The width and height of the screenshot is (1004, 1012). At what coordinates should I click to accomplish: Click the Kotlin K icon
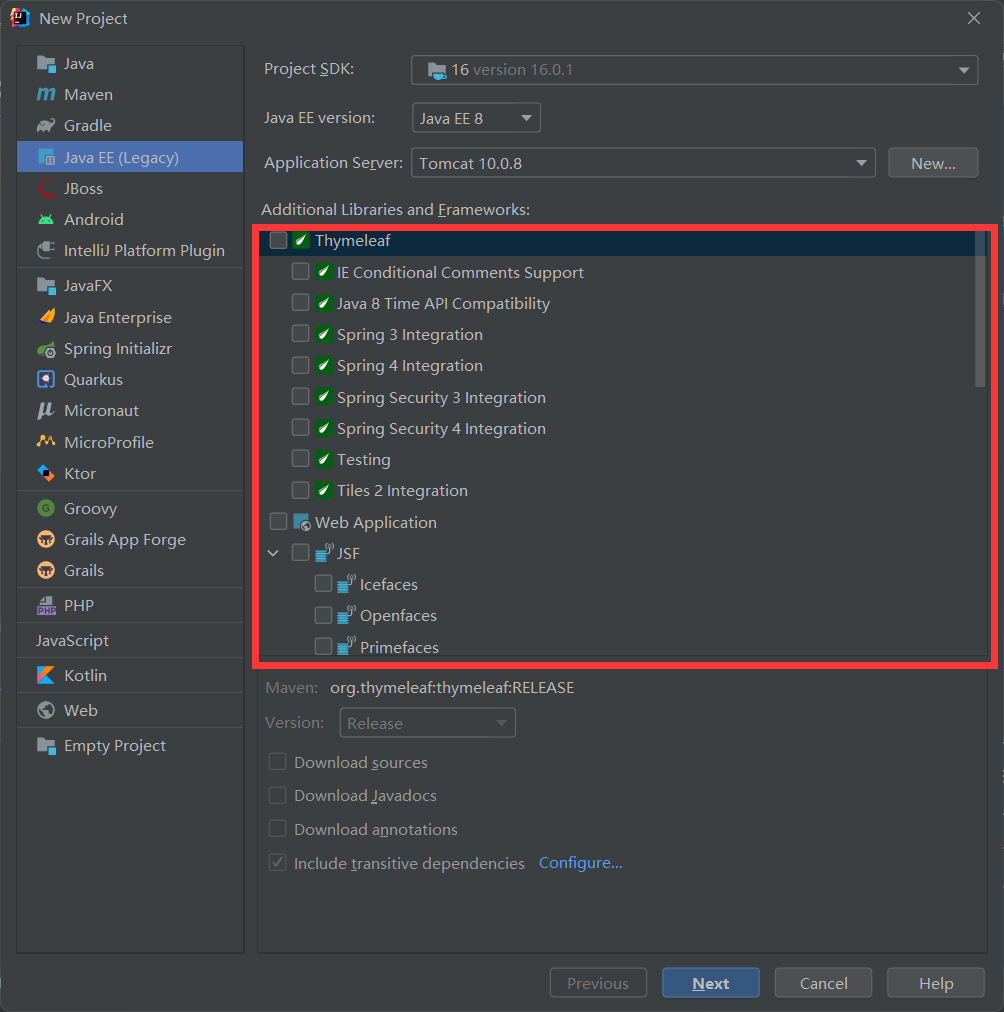tap(46, 675)
